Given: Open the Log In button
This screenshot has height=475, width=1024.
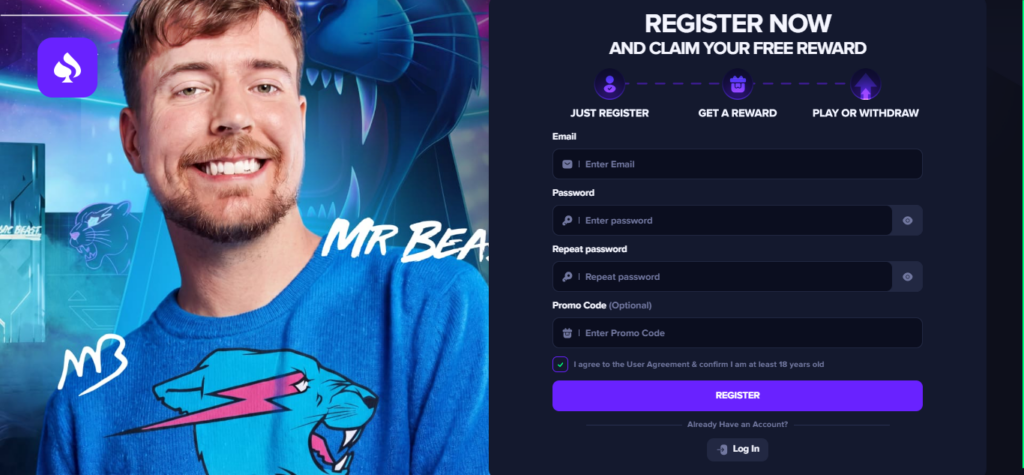Looking at the screenshot, I should pos(737,449).
